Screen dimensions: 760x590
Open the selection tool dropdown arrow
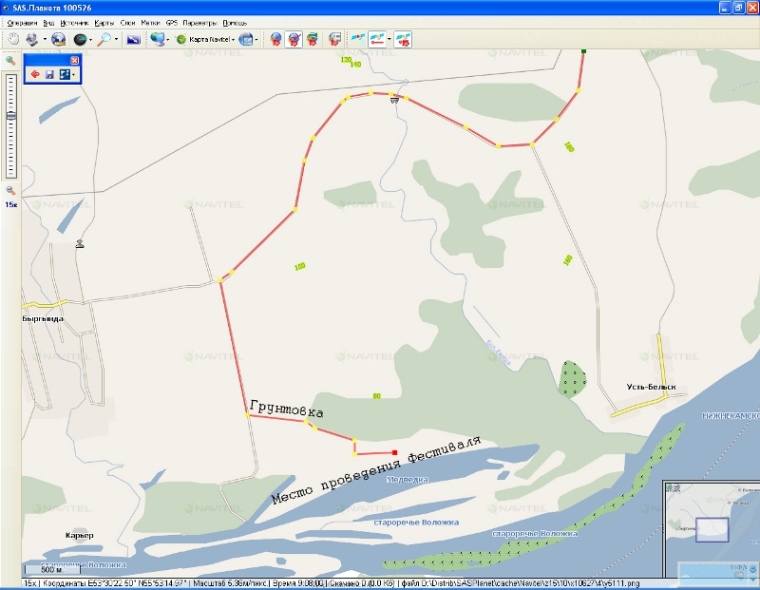pyautogui.click(x=44, y=39)
